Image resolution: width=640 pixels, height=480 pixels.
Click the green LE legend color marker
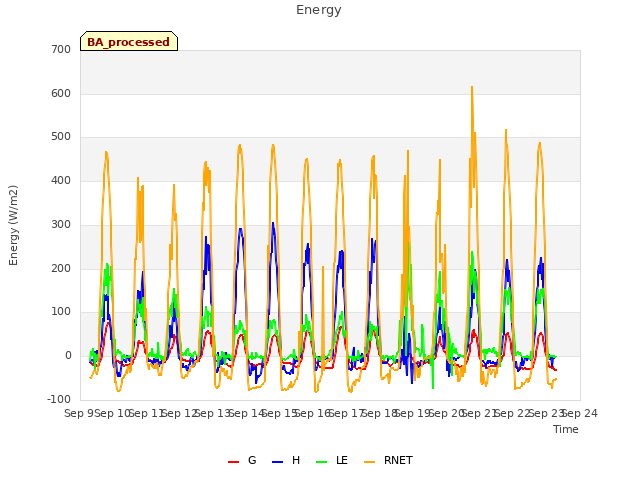click(x=322, y=462)
